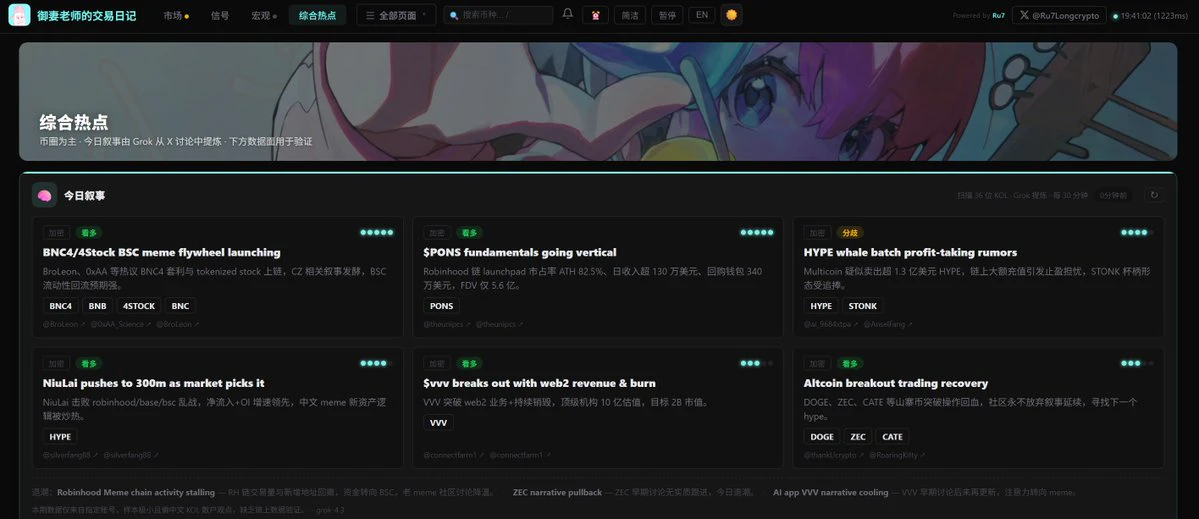
Task: Click strength dots on HYPE whale card
Action: pyautogui.click(x=1137, y=232)
